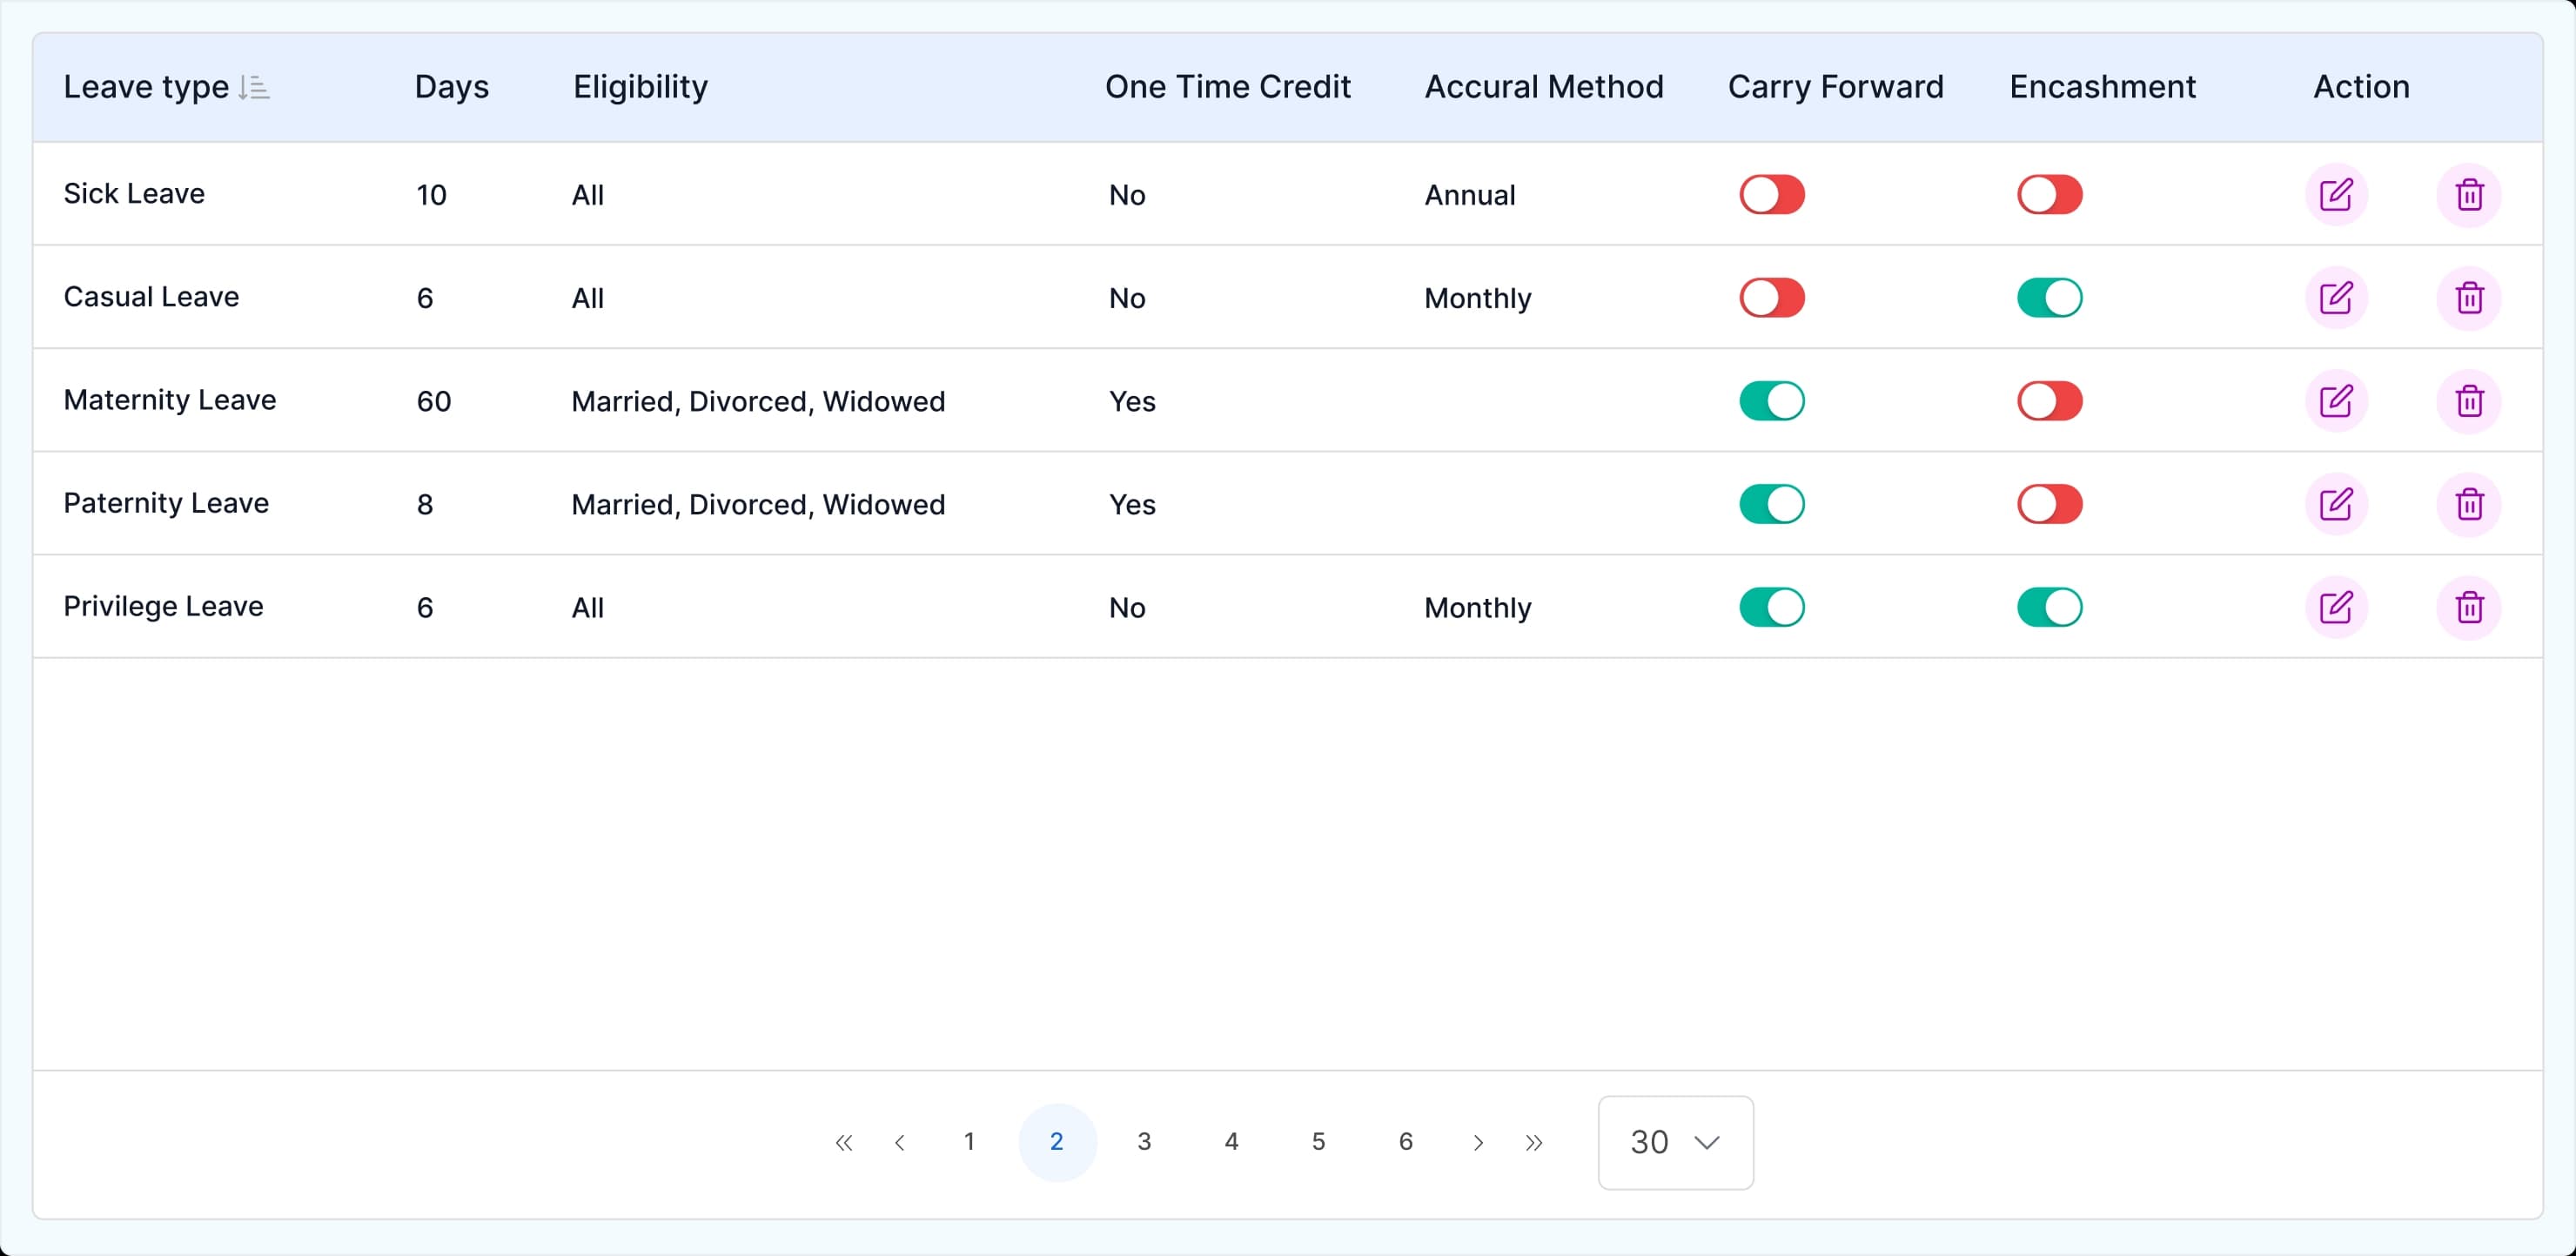Delete the Maternity Leave row
This screenshot has height=1256, width=2576.
2469,401
